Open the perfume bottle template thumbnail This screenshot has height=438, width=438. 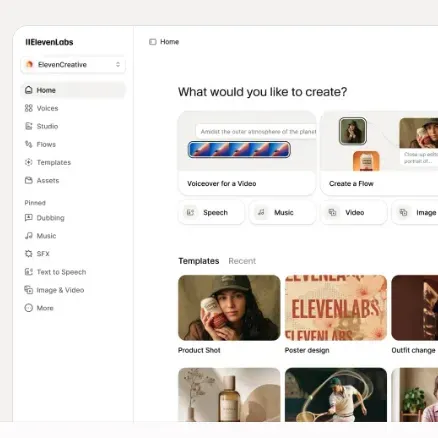[x=229, y=395]
